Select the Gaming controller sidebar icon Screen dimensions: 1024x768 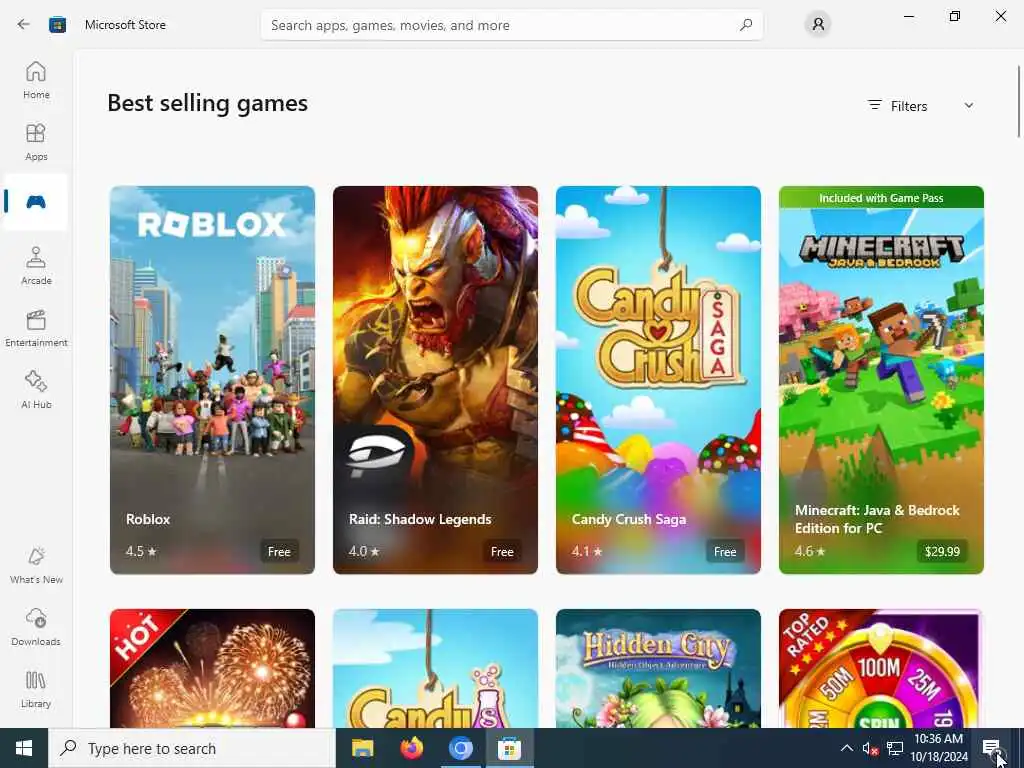[x=36, y=202]
